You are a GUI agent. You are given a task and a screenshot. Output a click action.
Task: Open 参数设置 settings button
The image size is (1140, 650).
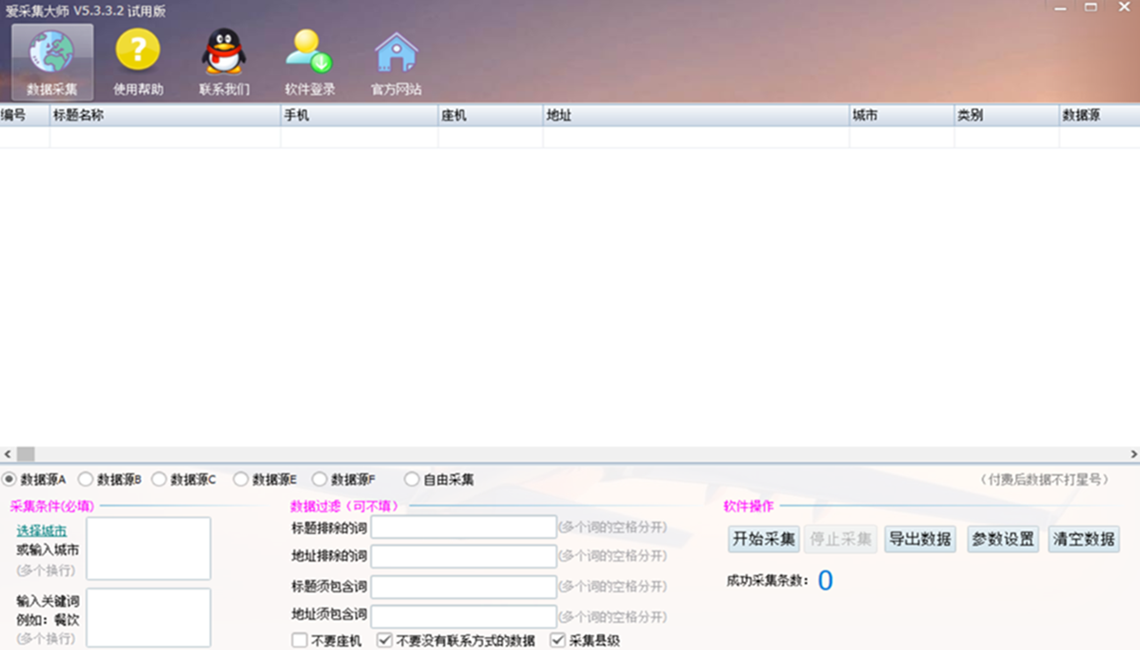click(1003, 539)
